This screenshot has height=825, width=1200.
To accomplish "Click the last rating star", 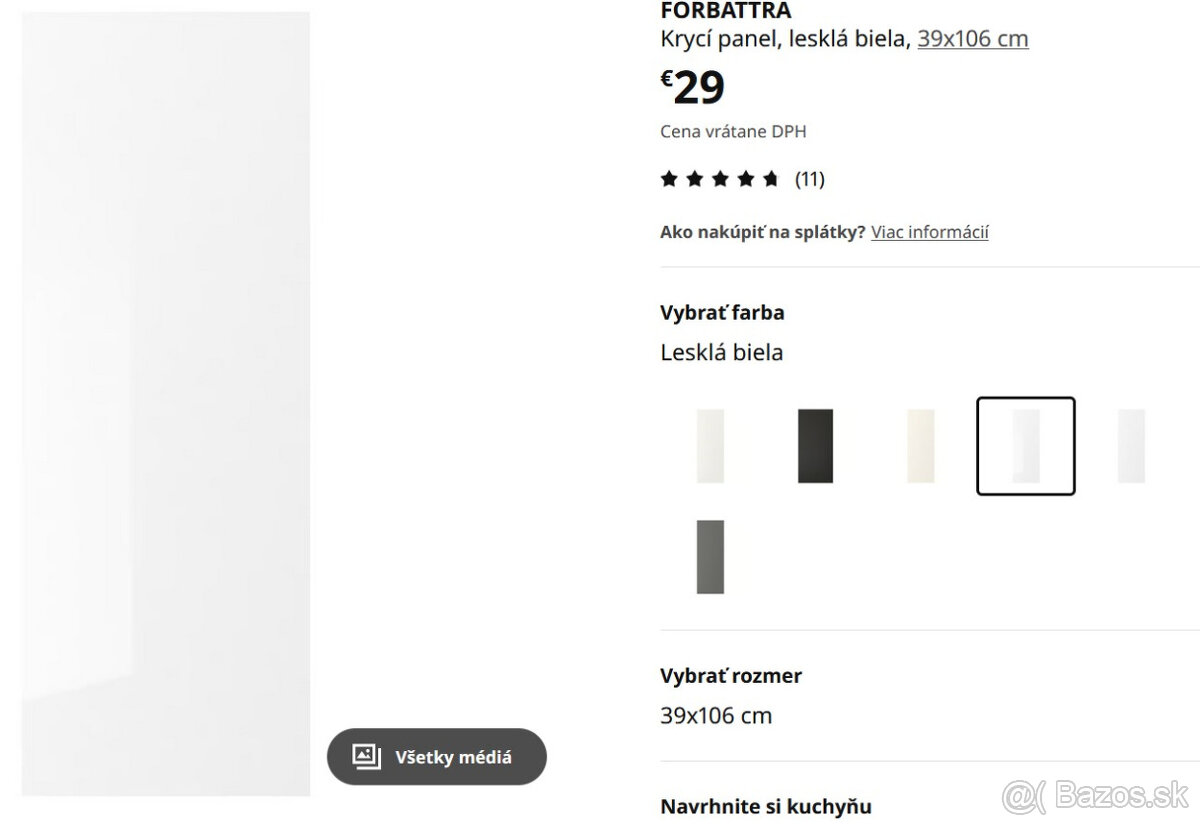I will tap(769, 178).
